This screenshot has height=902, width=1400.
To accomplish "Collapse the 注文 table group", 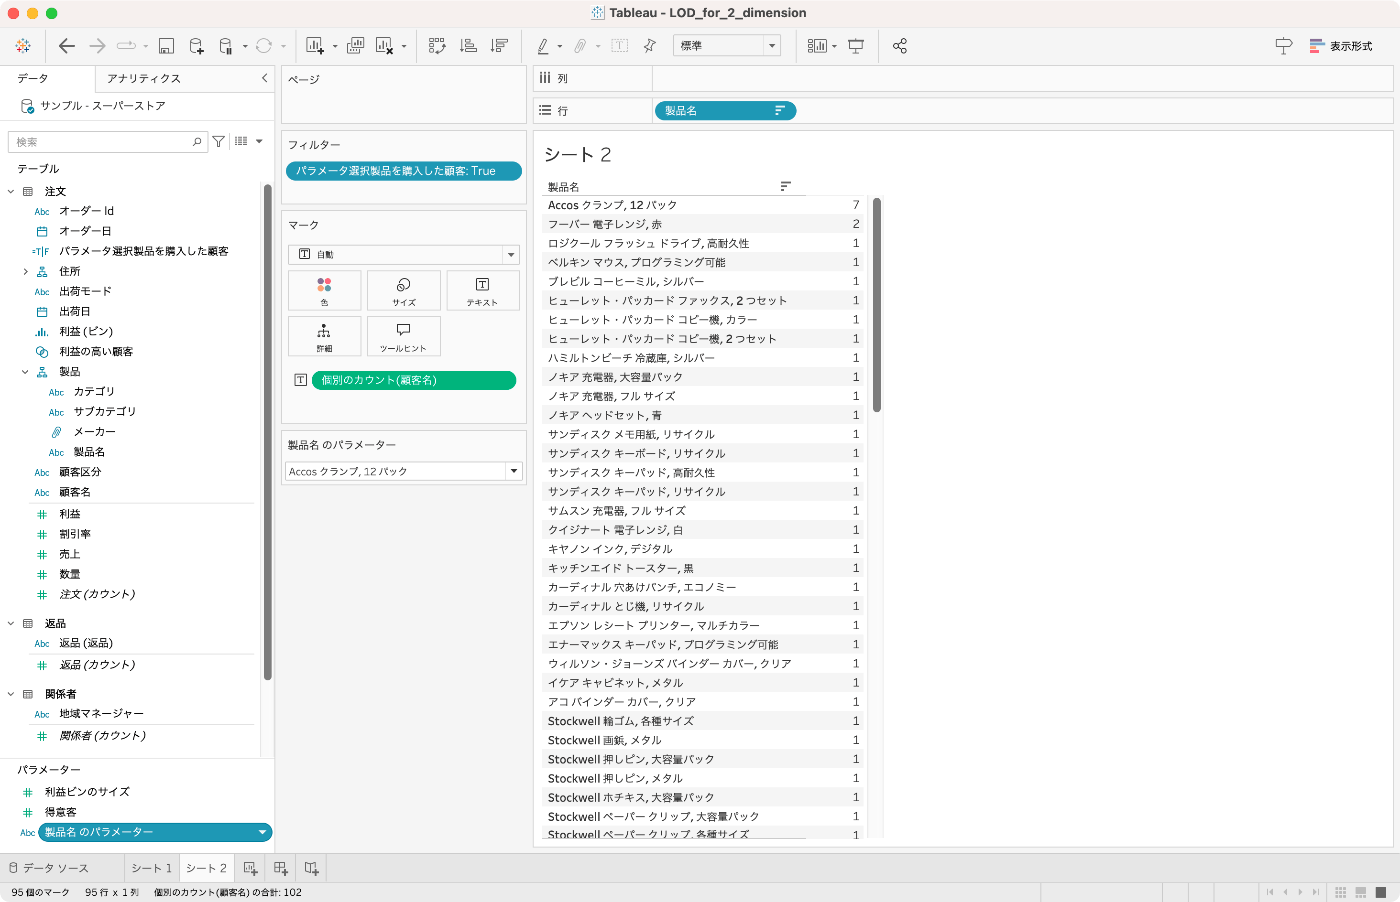I will point(11,191).
